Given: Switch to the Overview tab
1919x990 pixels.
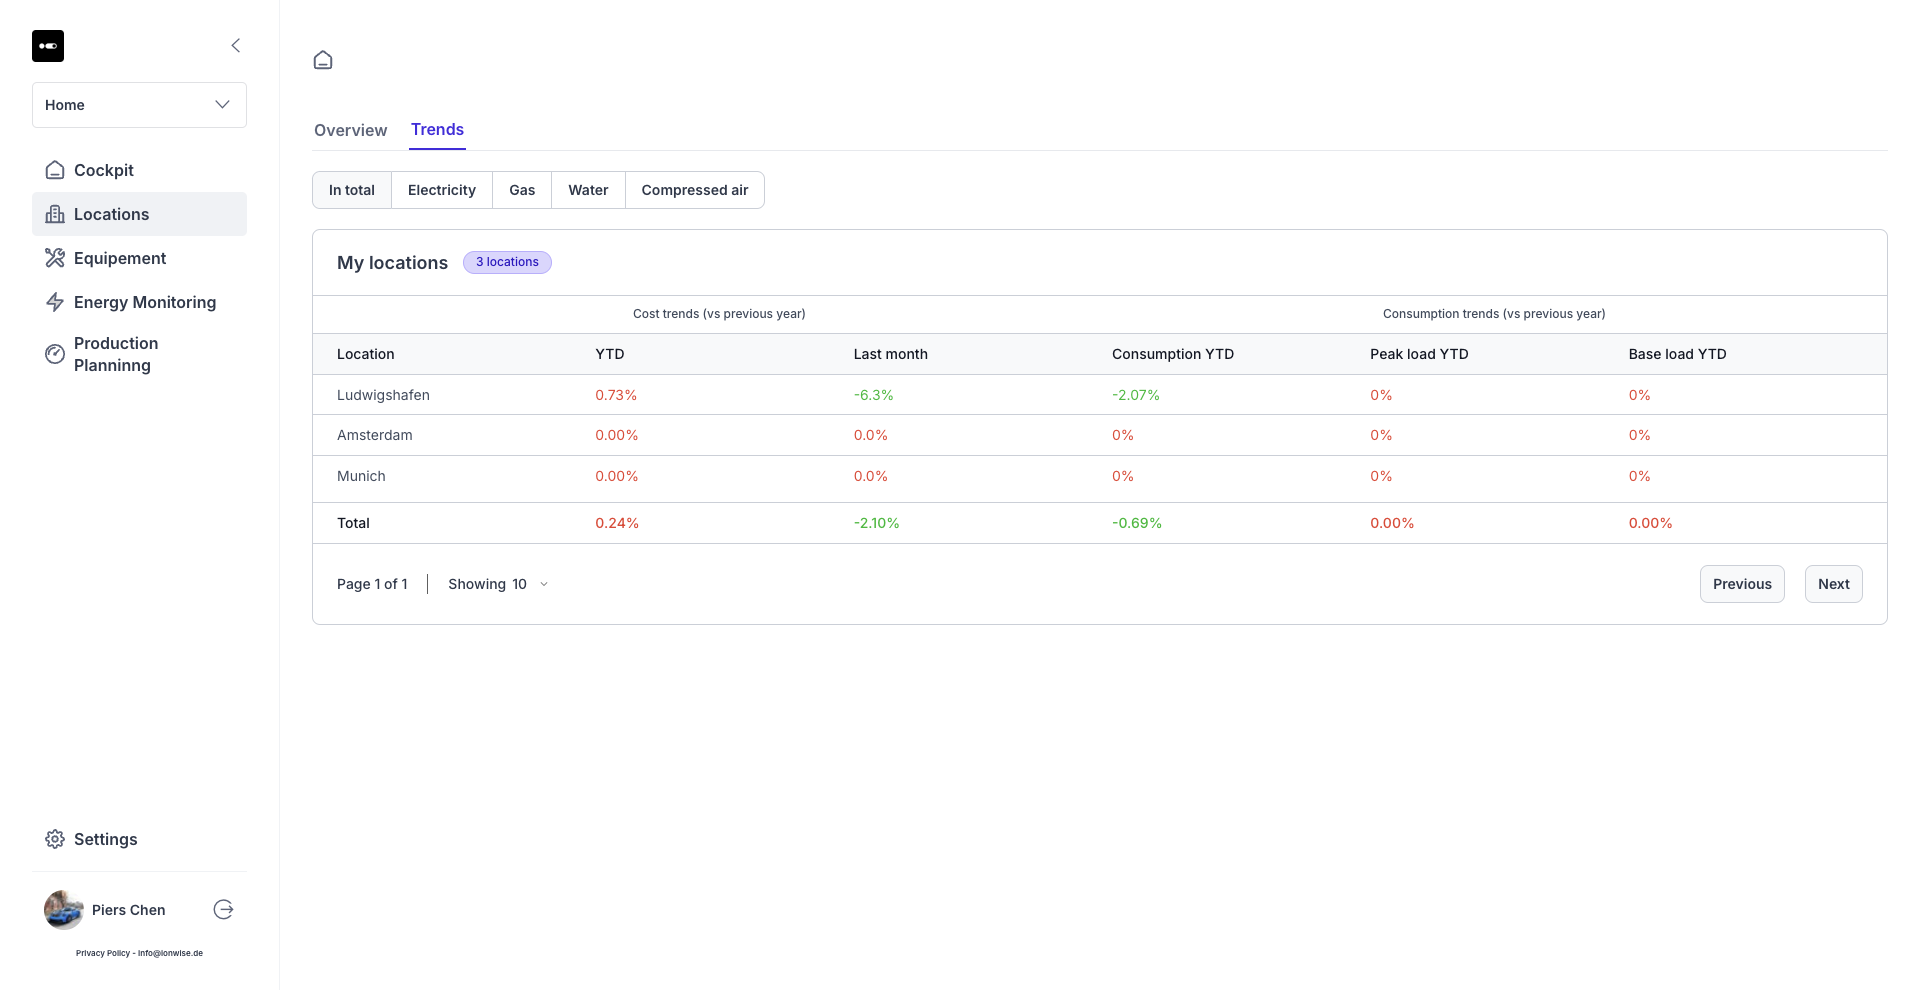Looking at the screenshot, I should point(350,130).
